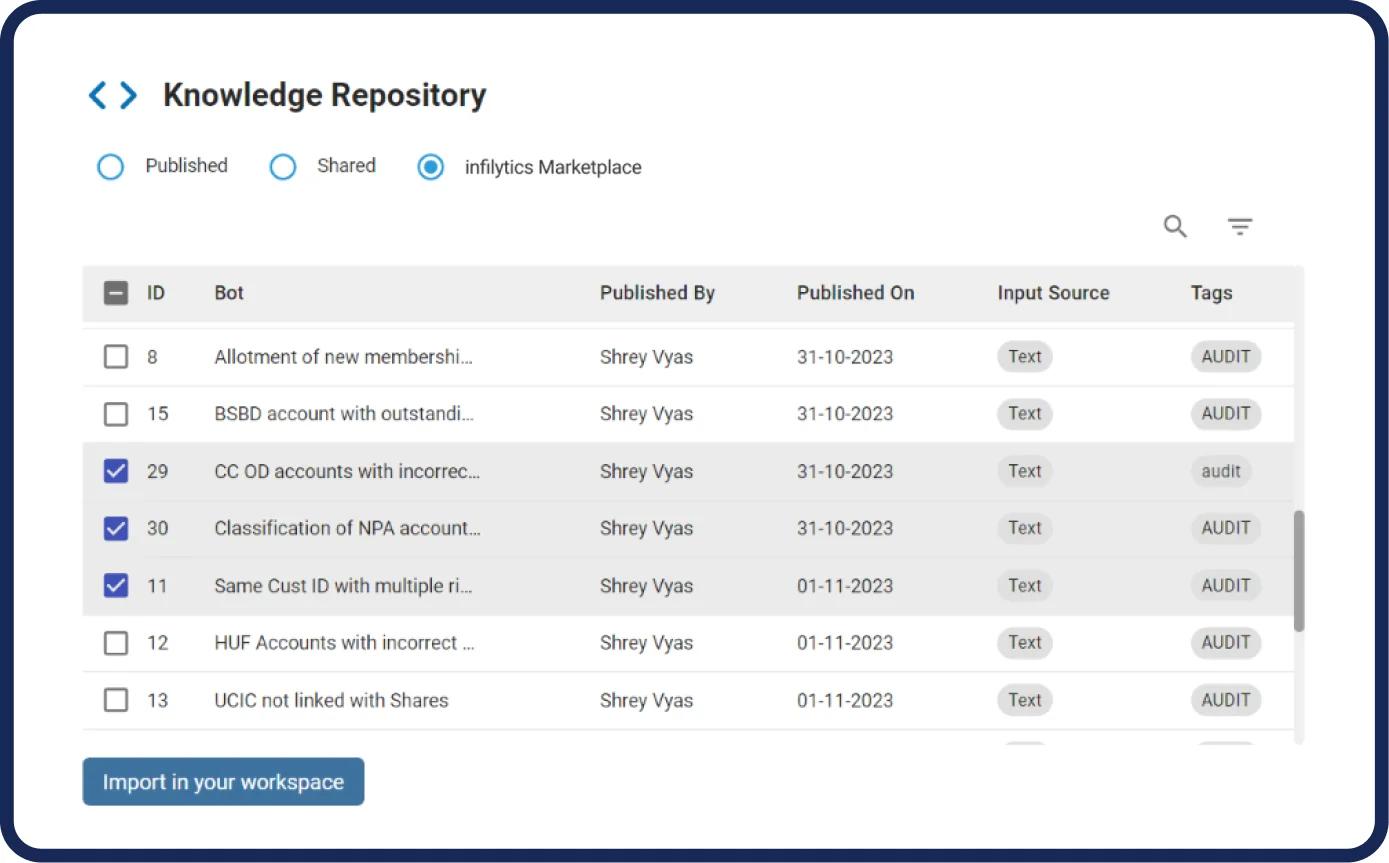Click 'UCIC not linked with Shares' bot name

(331, 700)
